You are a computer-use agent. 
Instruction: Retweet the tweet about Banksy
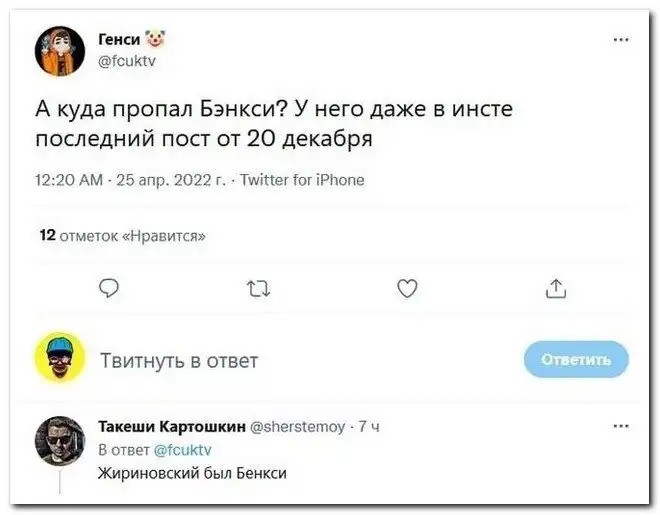click(x=257, y=290)
